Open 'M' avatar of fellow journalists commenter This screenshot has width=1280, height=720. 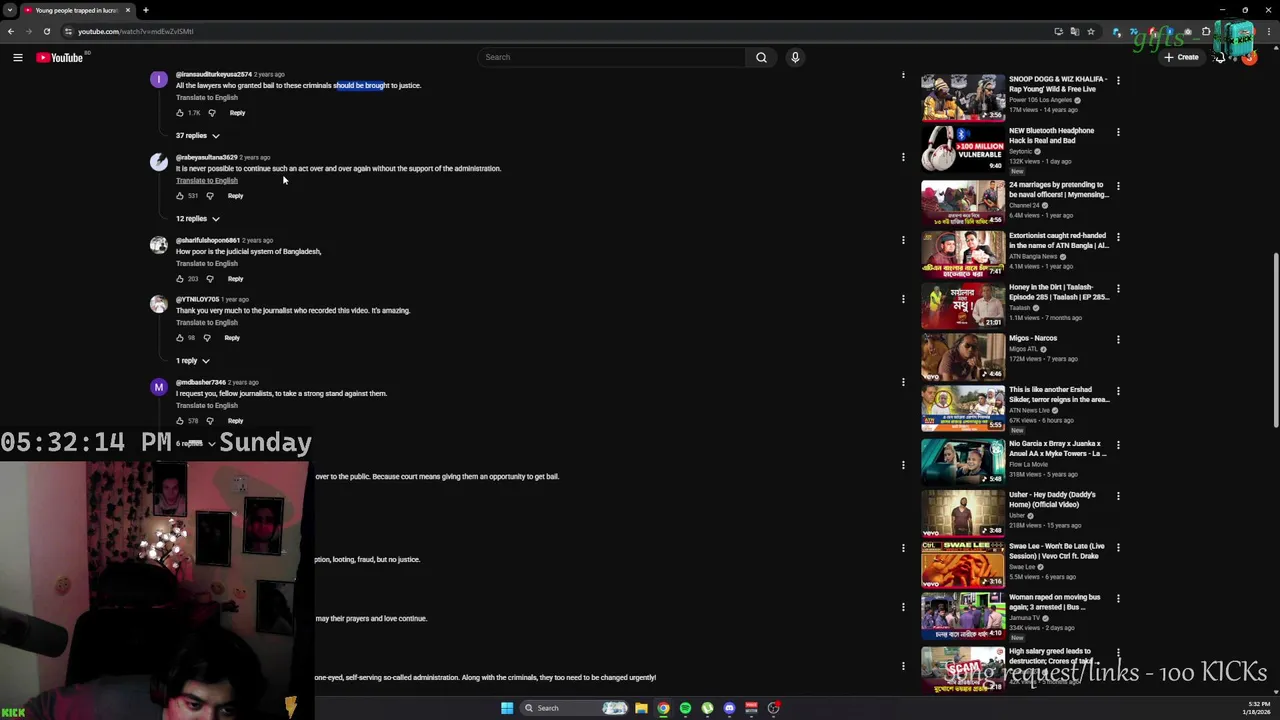click(x=159, y=387)
